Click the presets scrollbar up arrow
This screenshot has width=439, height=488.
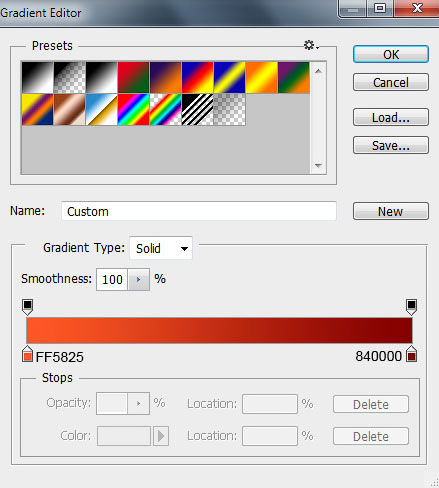pyautogui.click(x=318, y=71)
